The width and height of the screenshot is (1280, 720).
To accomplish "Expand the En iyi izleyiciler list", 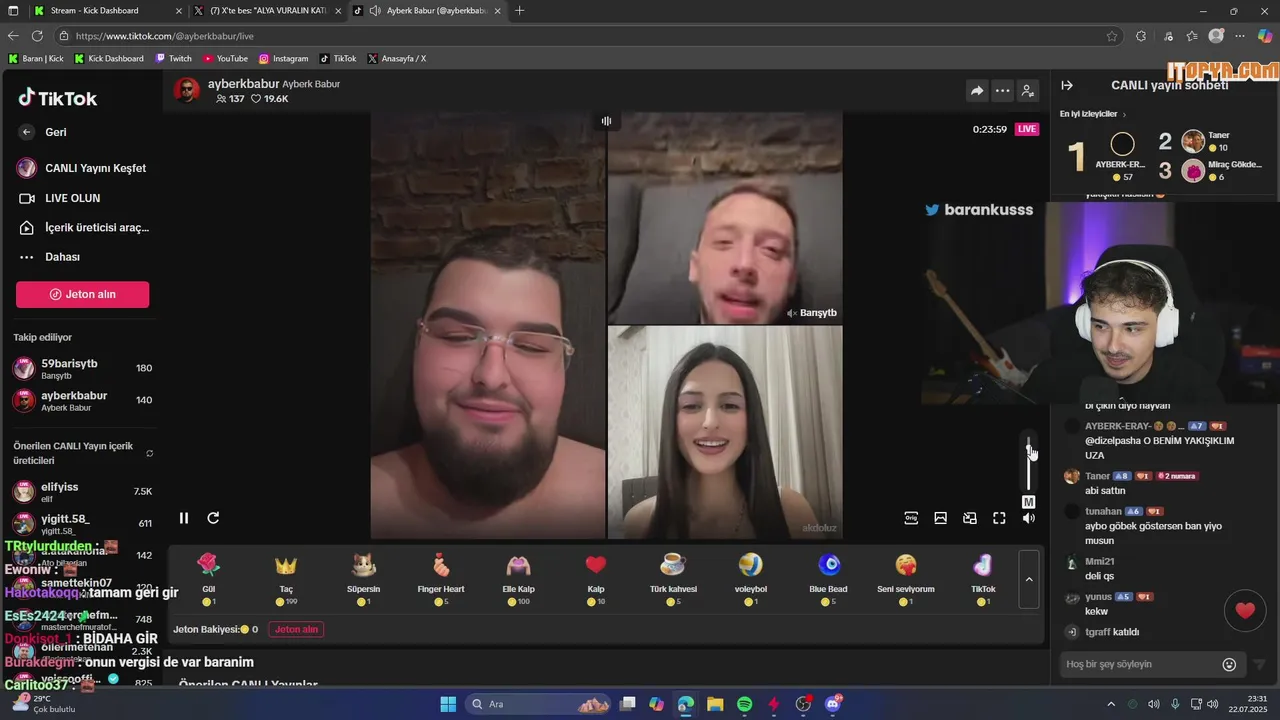I will (x=1093, y=114).
